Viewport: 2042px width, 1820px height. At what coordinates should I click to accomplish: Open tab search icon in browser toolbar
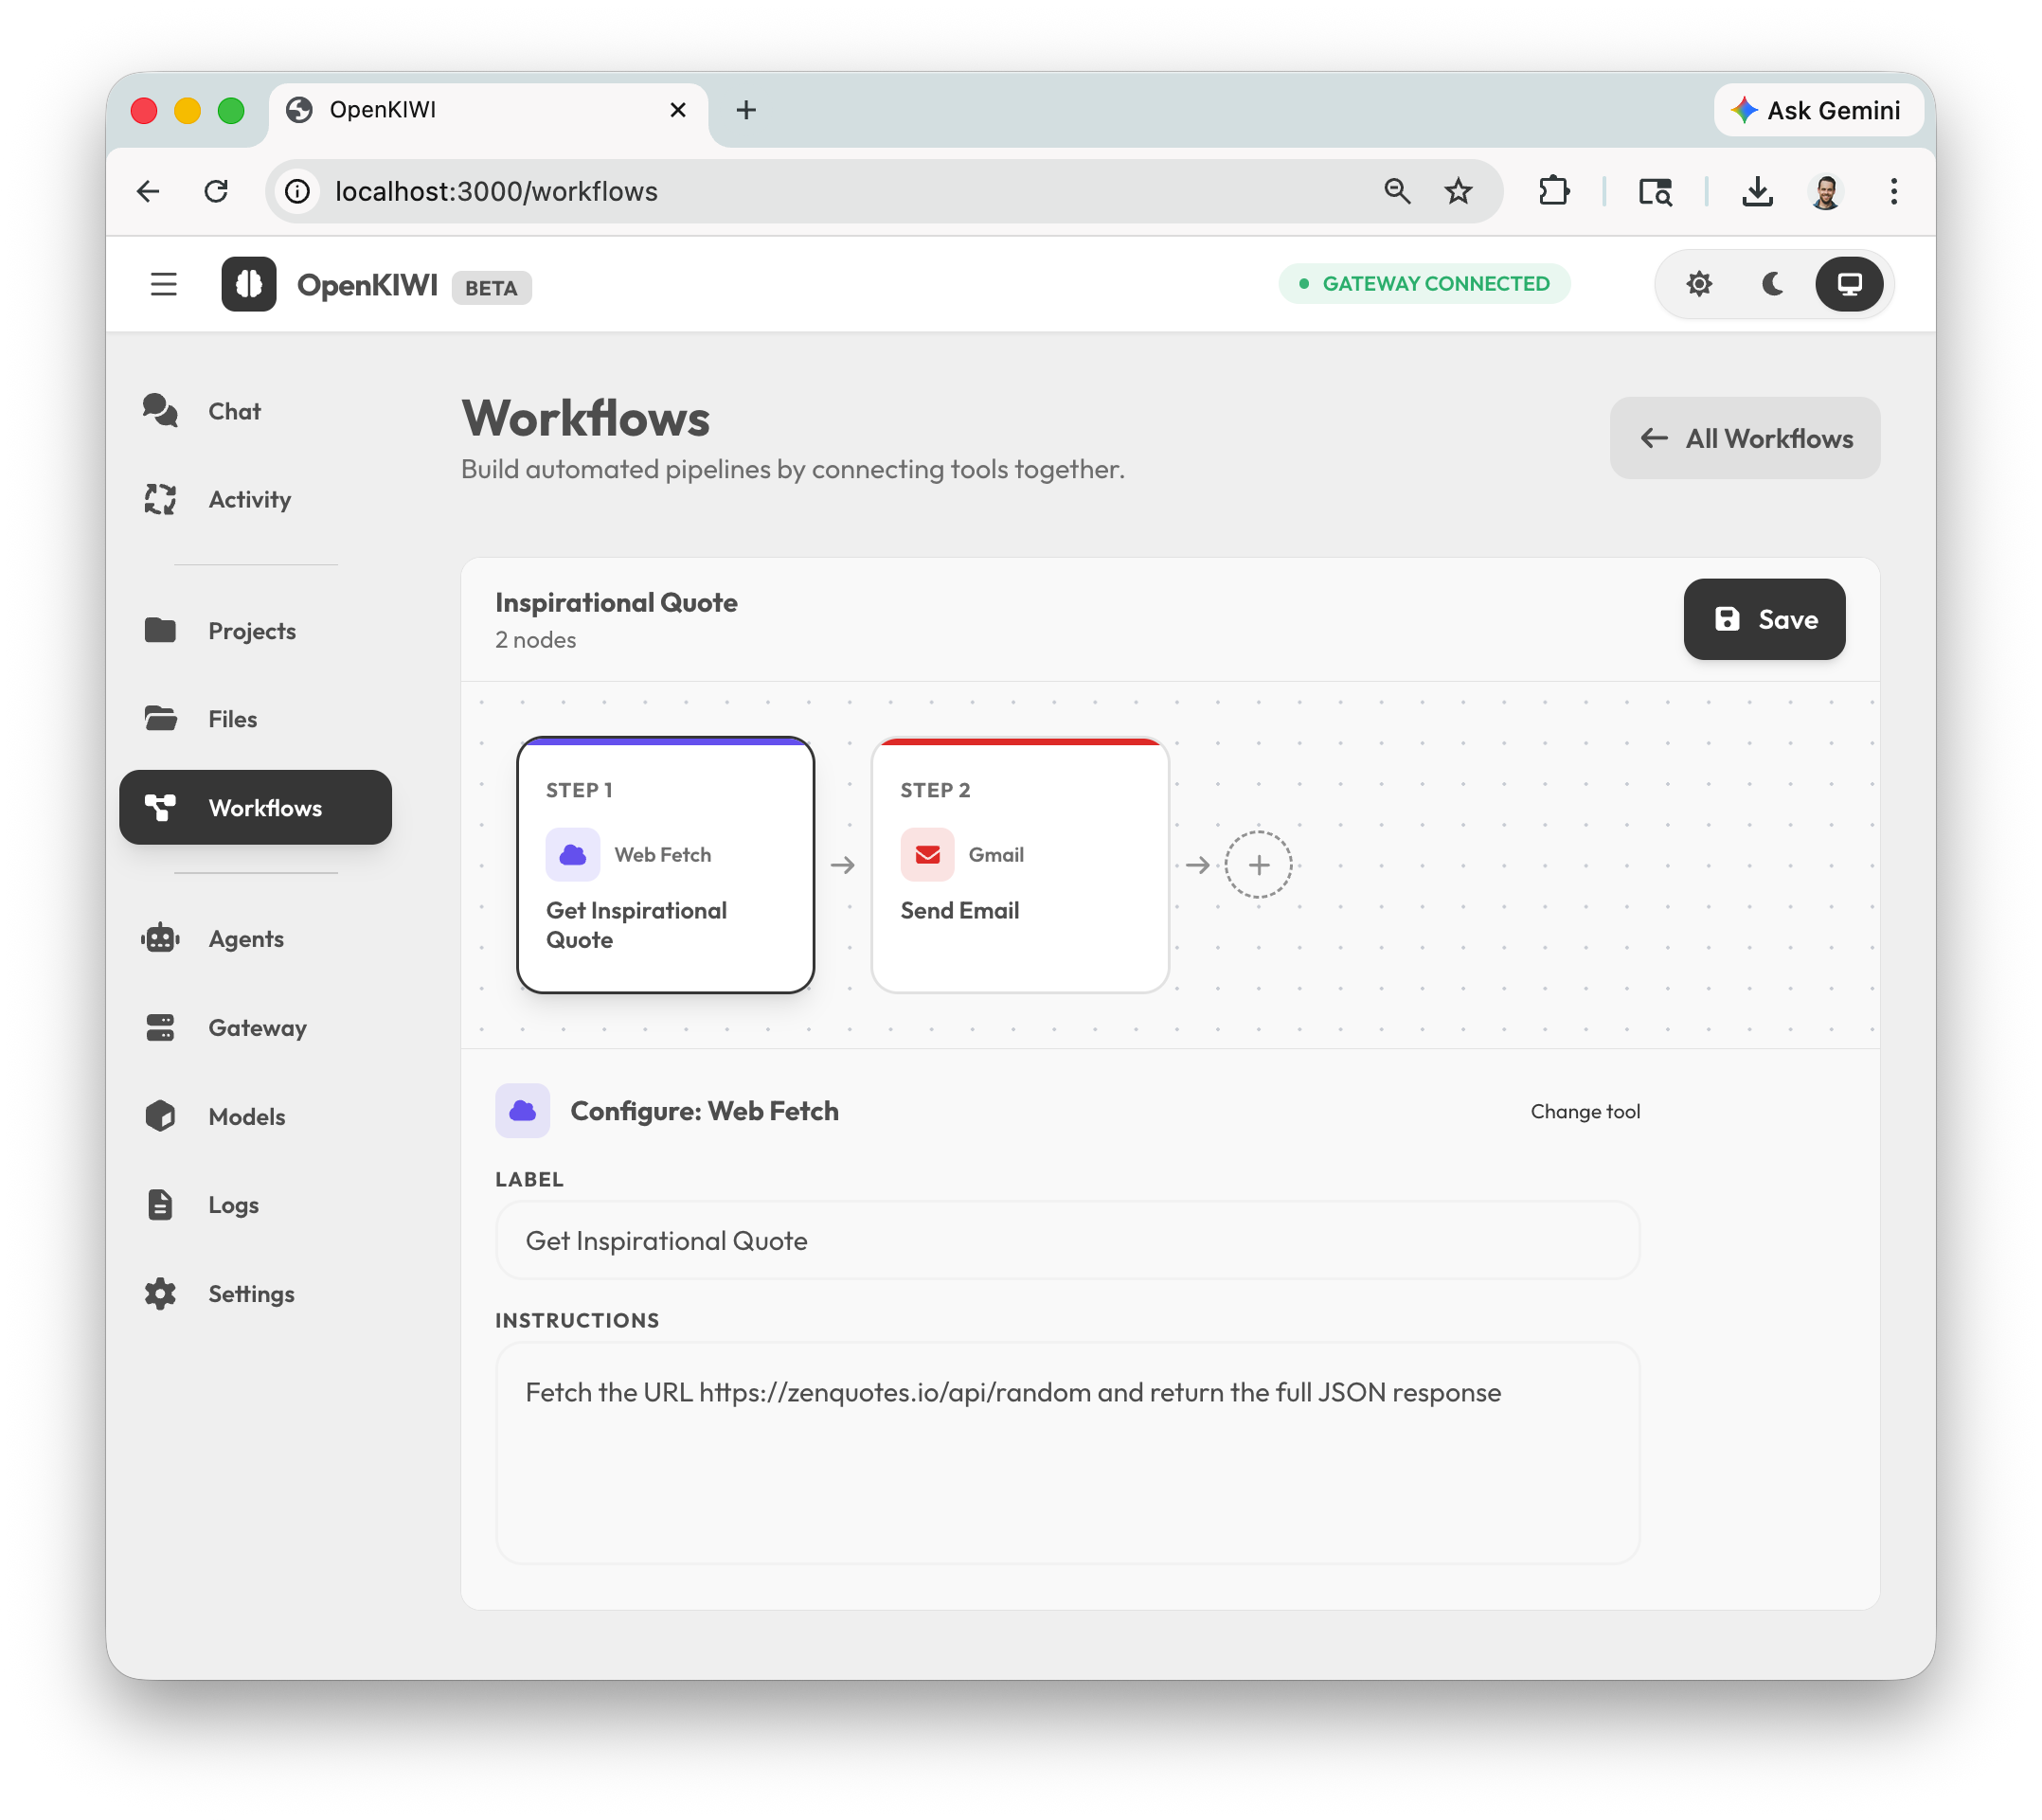click(1655, 191)
